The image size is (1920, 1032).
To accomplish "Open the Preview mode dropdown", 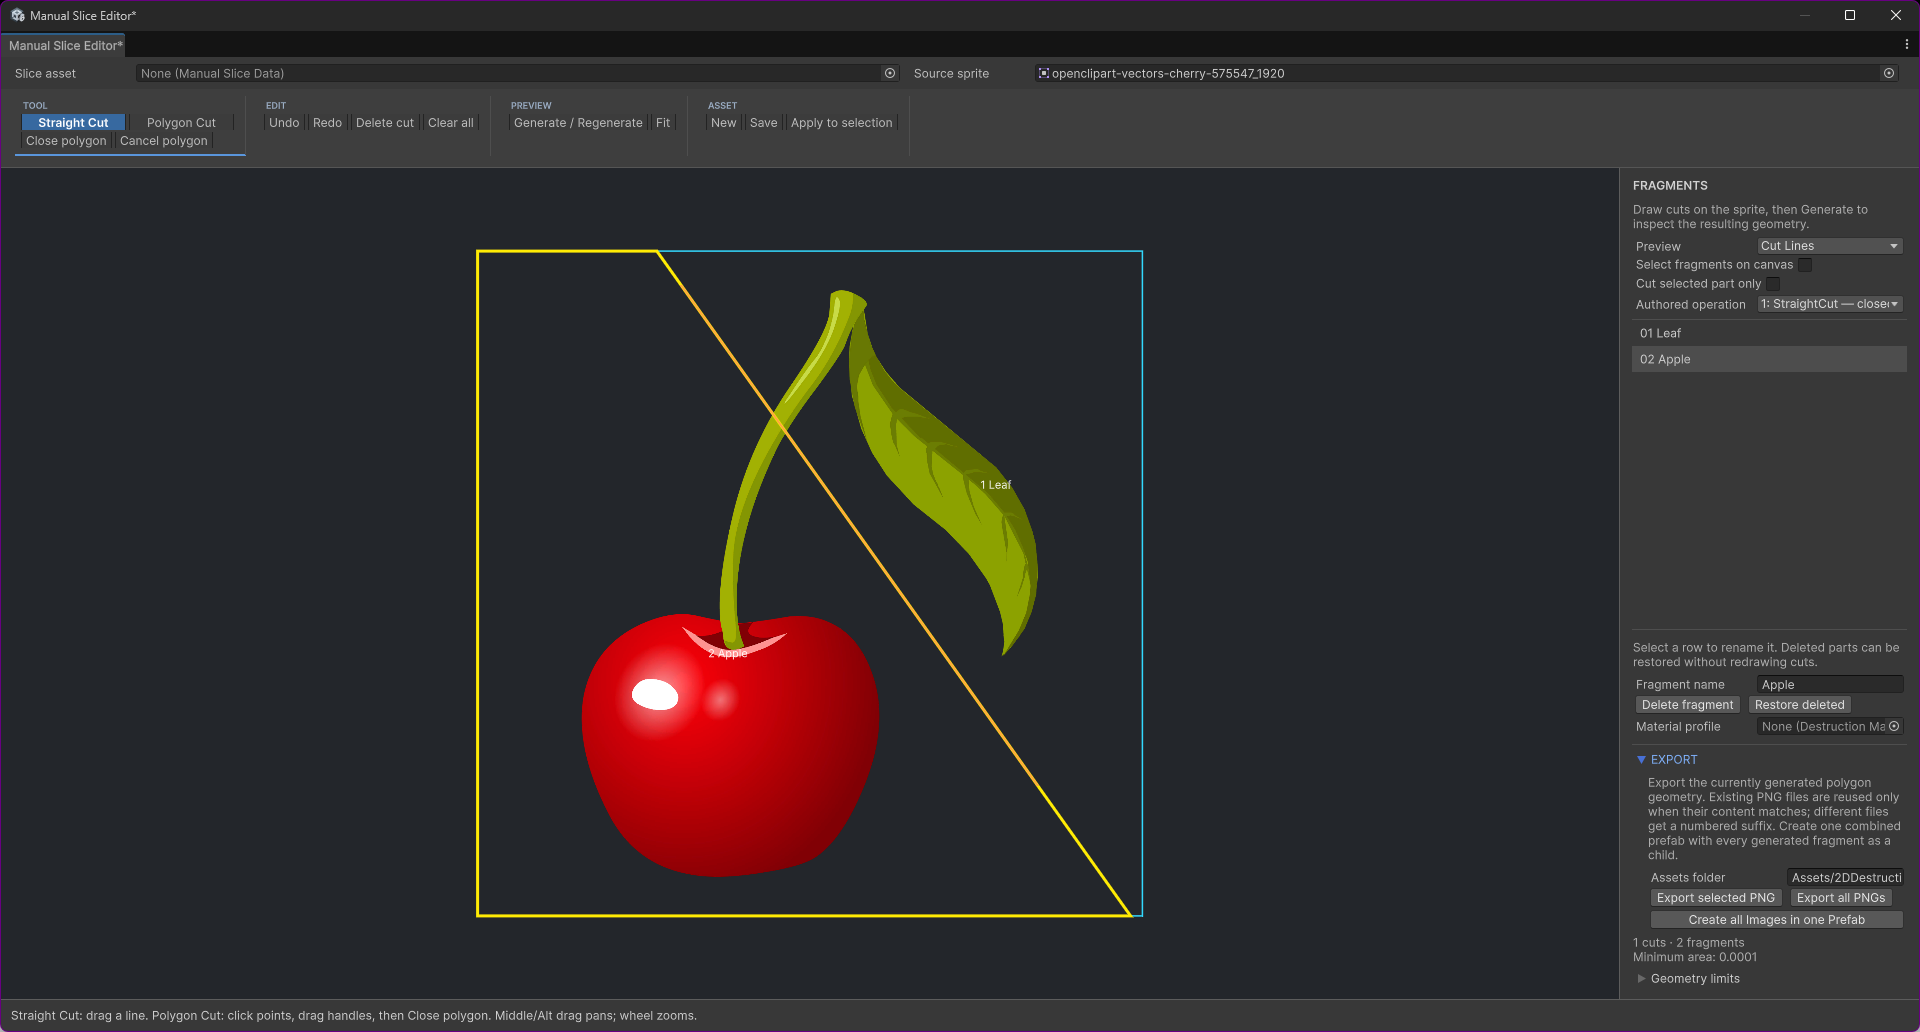I will coord(1829,246).
